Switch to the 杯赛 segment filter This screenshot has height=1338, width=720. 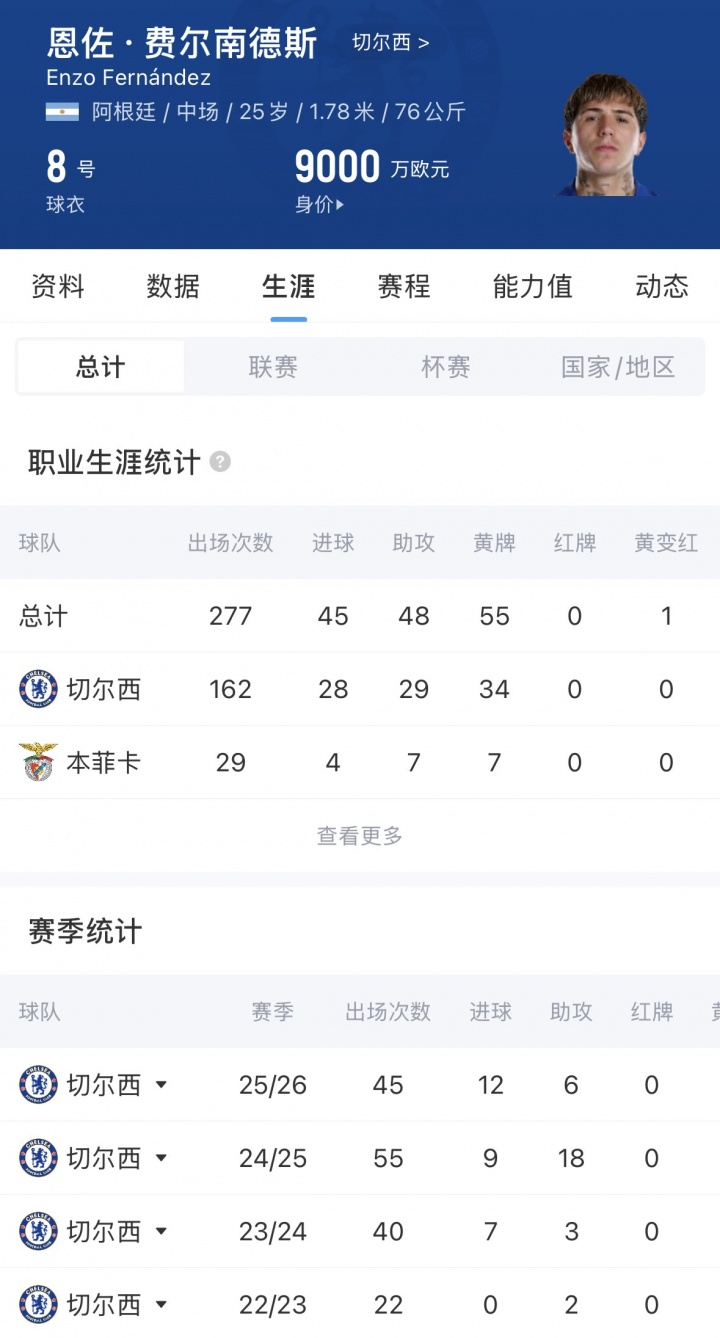(x=446, y=367)
